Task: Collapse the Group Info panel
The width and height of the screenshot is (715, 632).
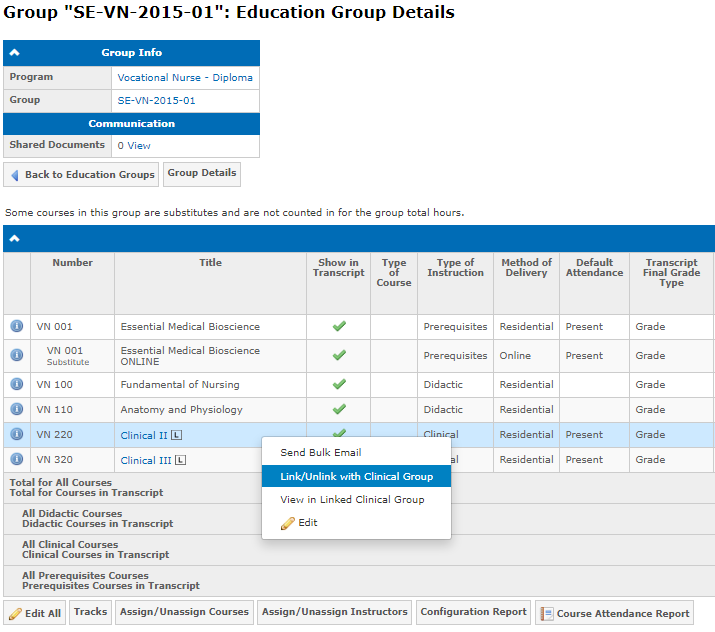Action: point(15,52)
